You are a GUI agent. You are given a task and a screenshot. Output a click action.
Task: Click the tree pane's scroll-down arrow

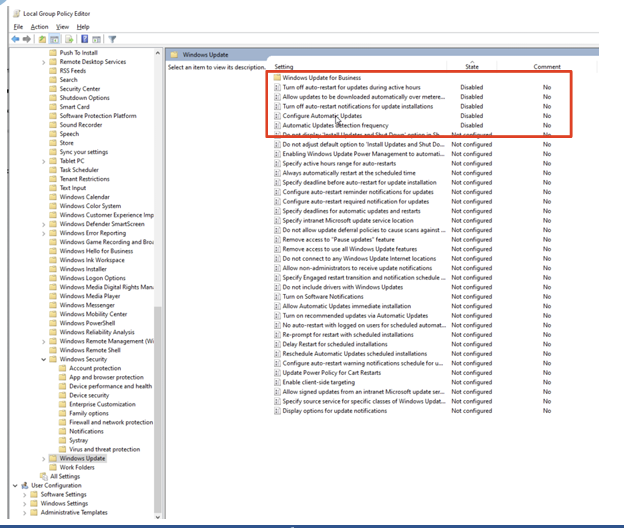[x=158, y=517]
